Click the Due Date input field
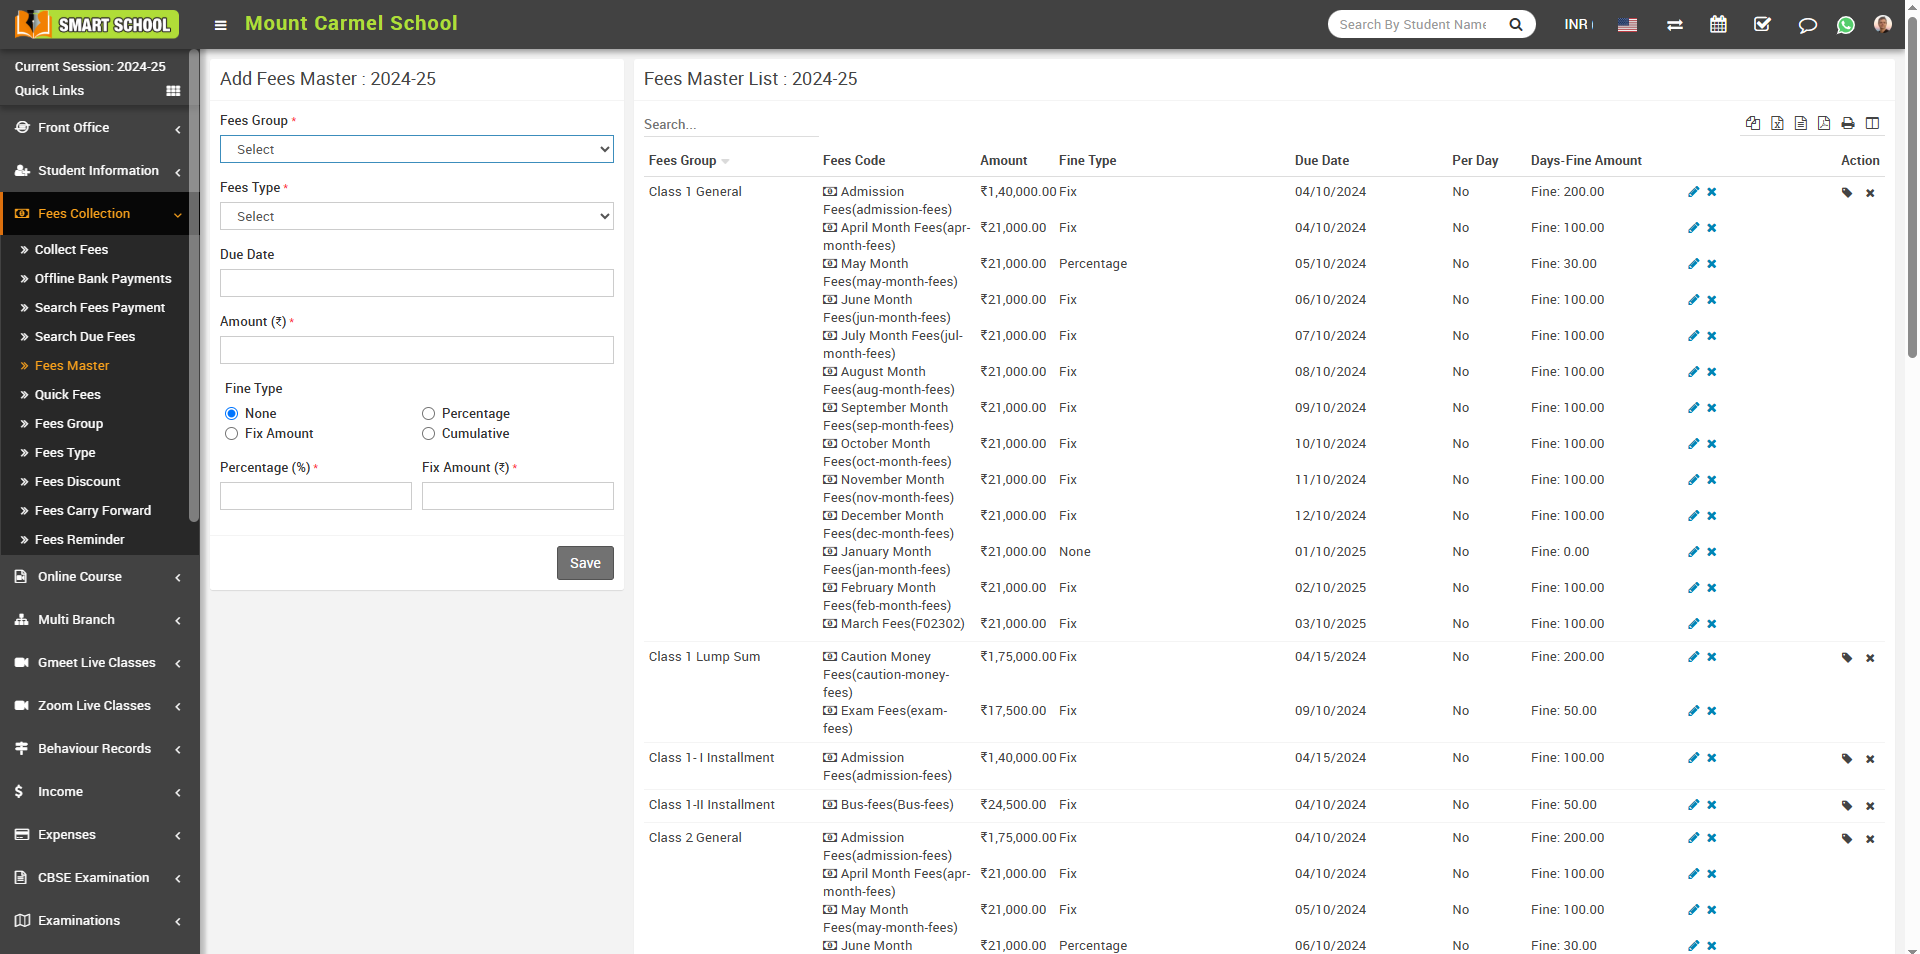The image size is (1920, 954). tap(416, 283)
